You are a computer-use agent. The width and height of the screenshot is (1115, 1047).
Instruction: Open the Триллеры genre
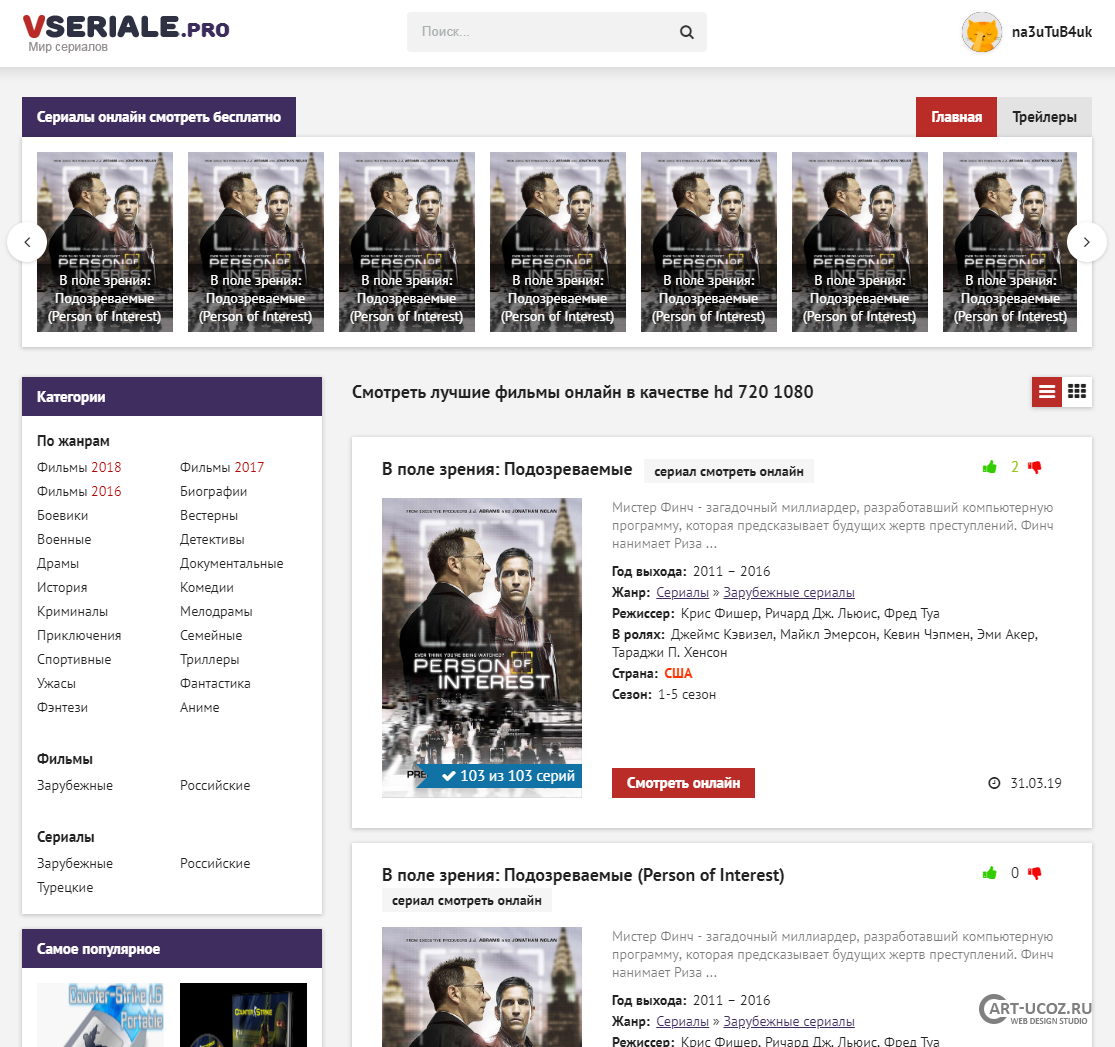click(x=209, y=660)
